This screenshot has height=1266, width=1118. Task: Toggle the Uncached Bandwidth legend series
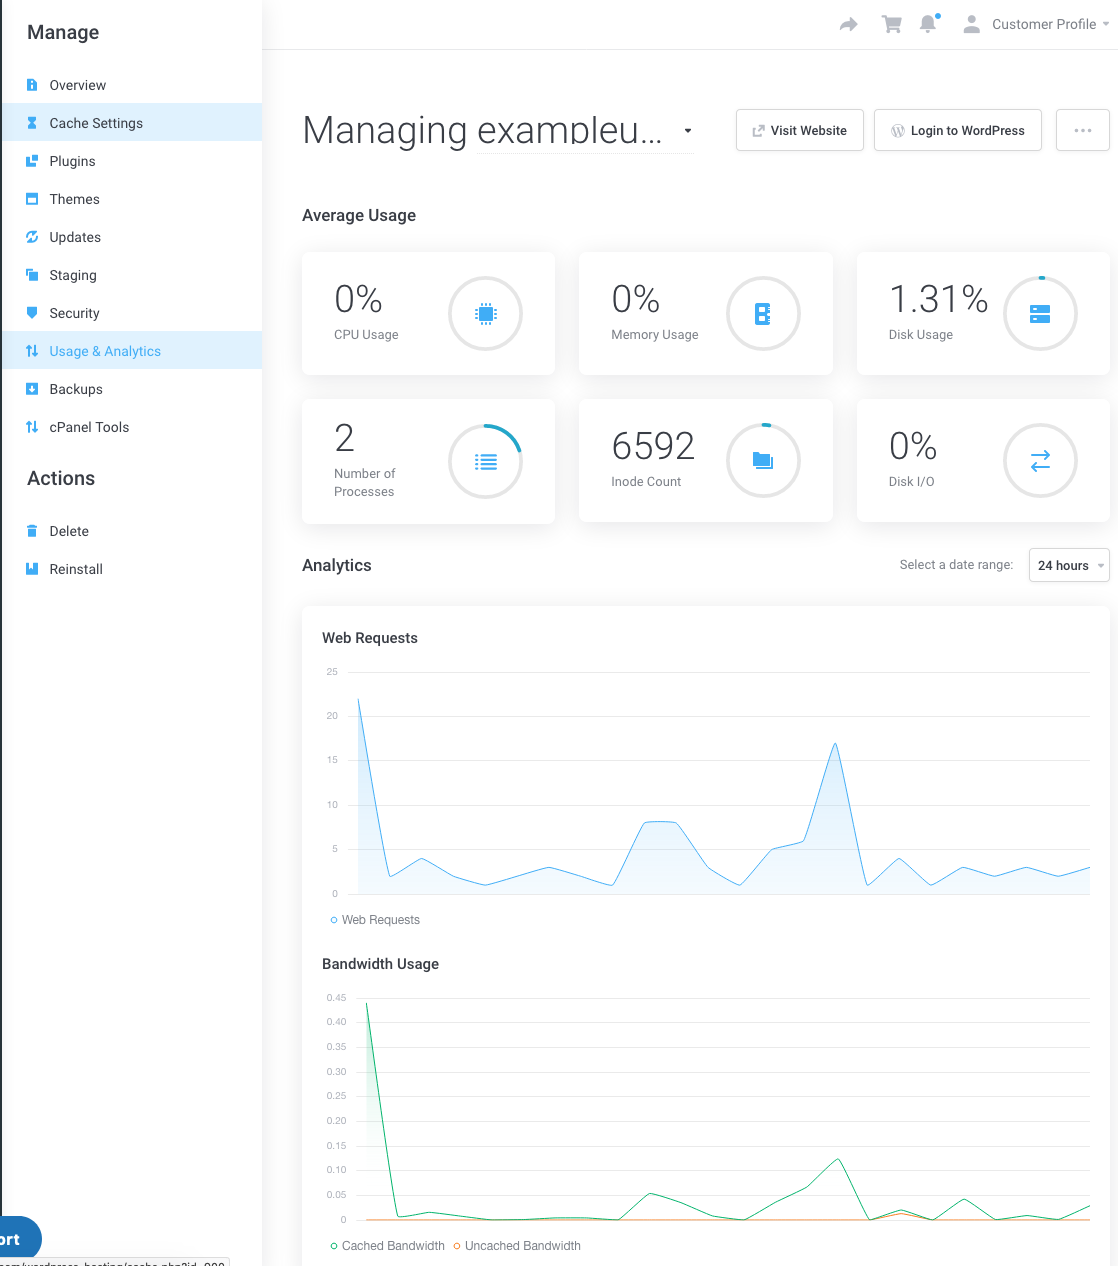pyautogui.click(x=517, y=1246)
